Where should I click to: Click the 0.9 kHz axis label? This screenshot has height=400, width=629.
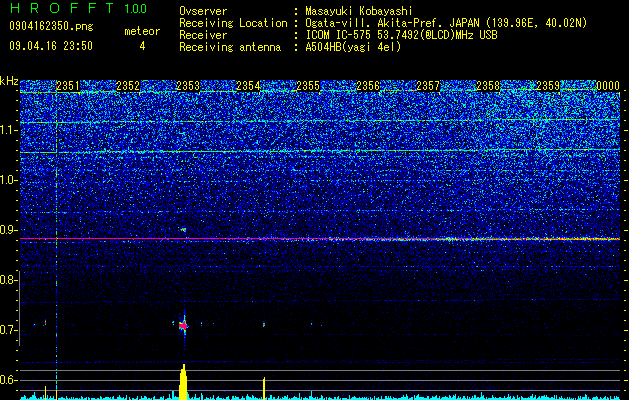(x=9, y=230)
